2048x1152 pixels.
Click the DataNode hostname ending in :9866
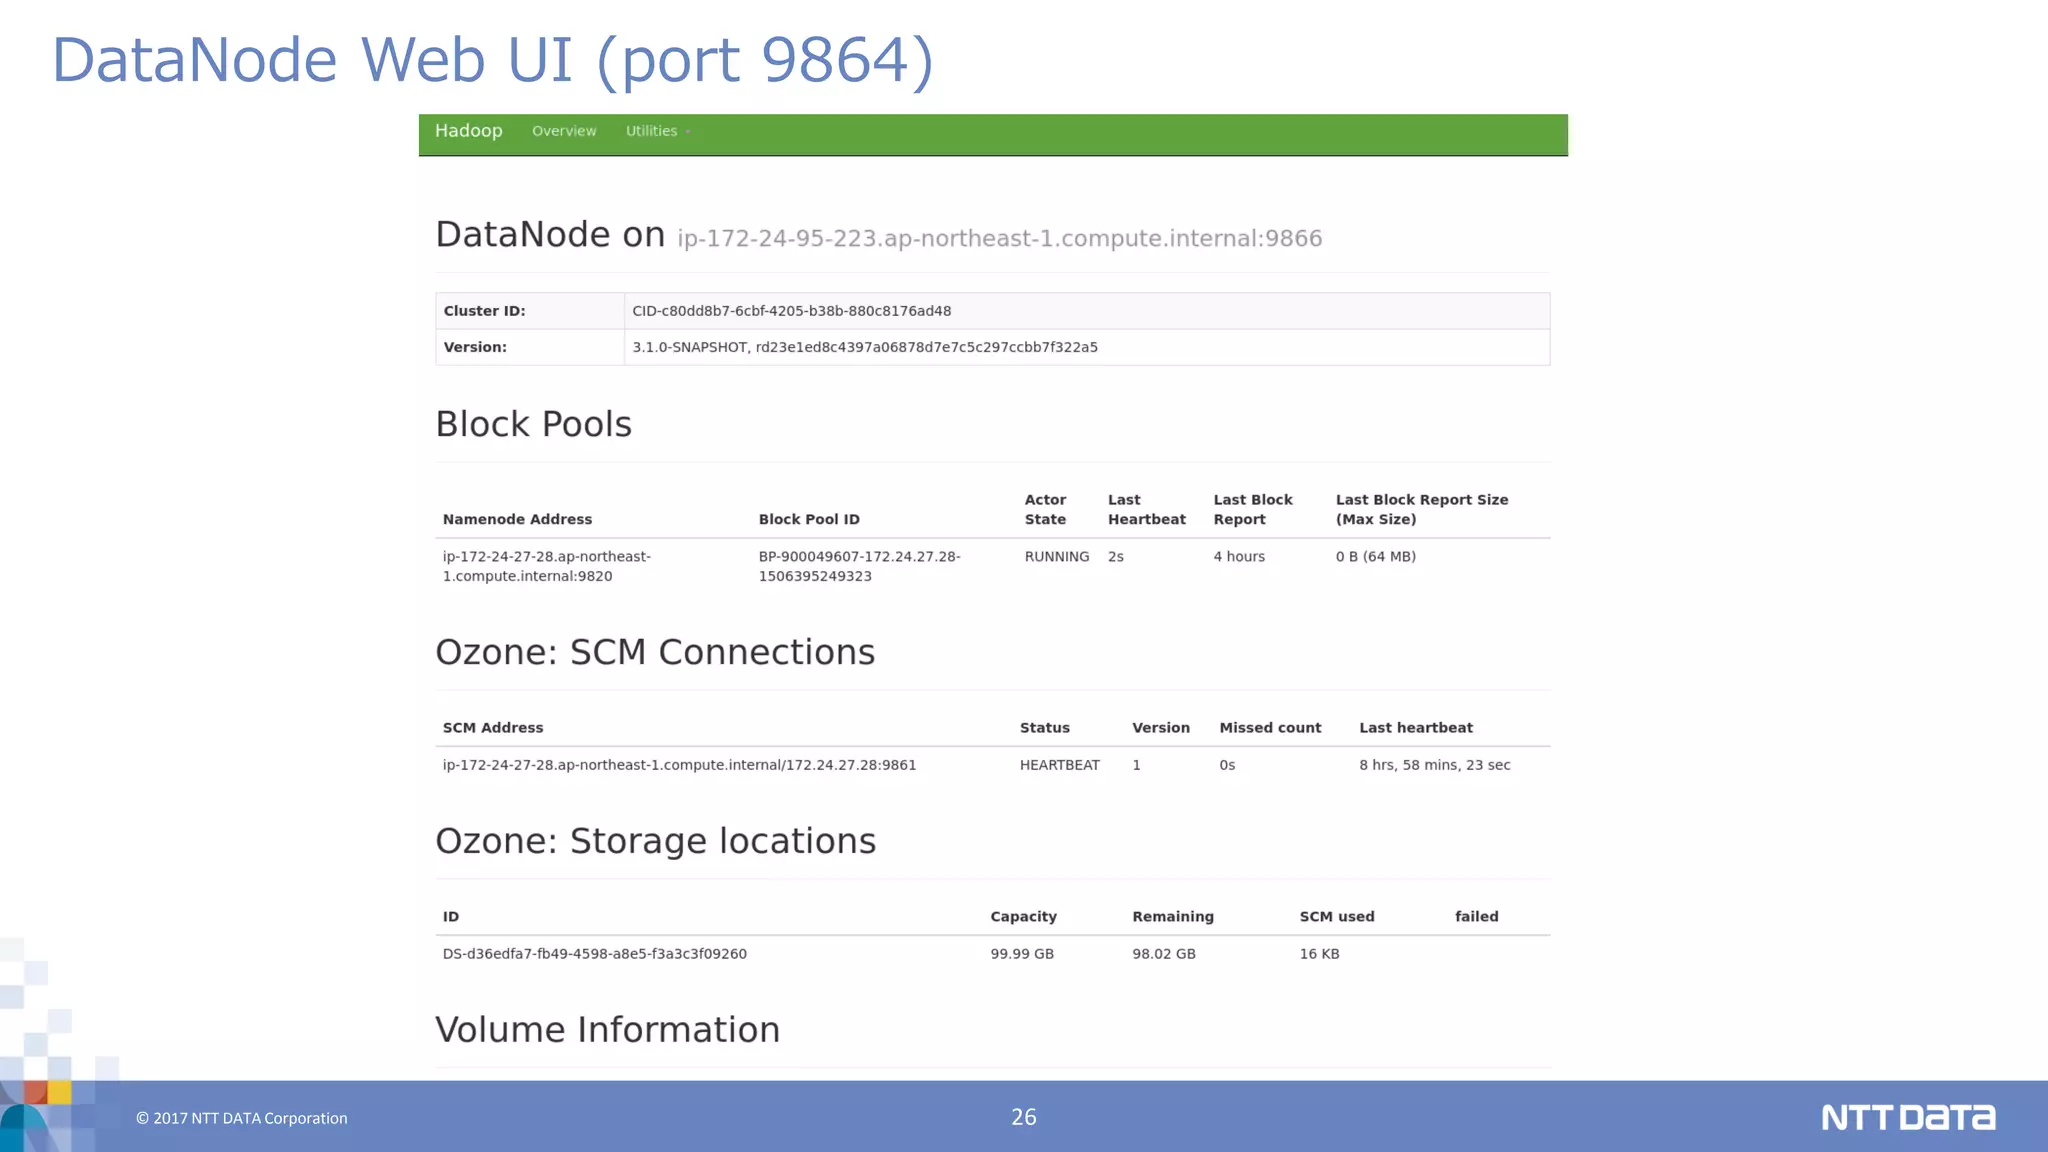[x=999, y=239]
